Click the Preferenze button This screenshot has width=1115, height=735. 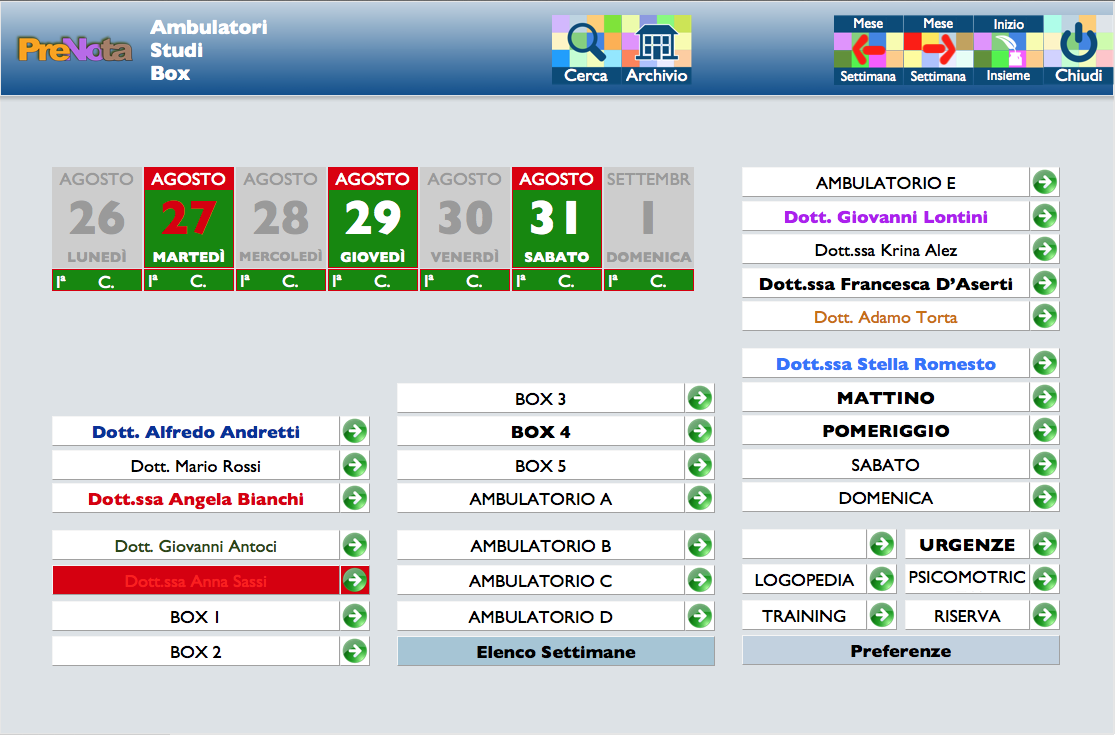[x=900, y=651]
